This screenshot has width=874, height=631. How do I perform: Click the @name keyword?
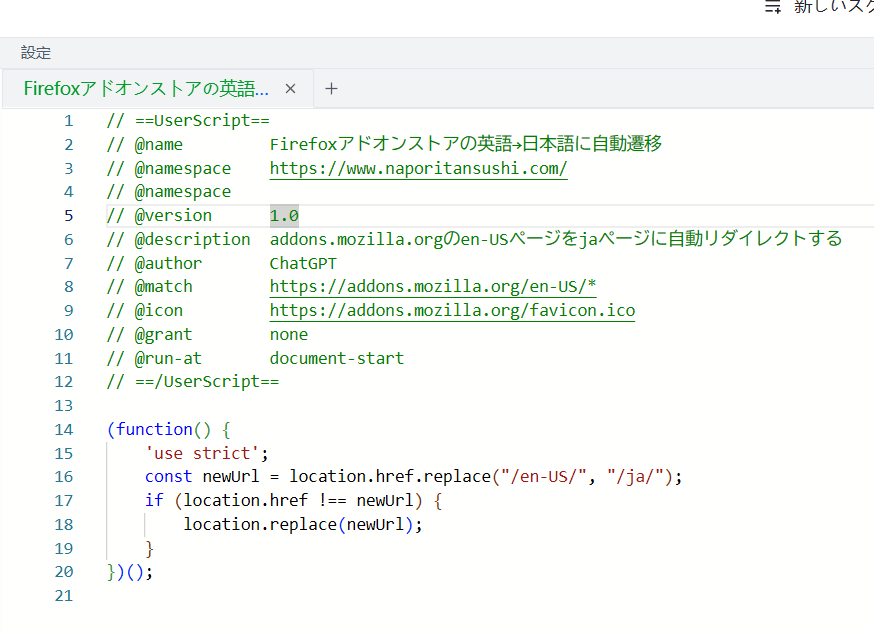pos(158,144)
